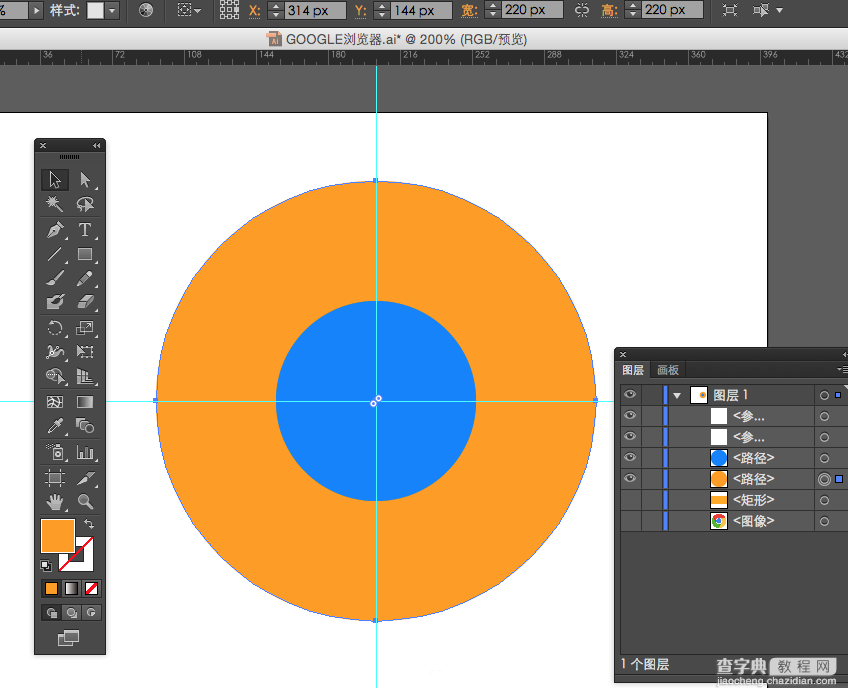Change the screen mode in Tools panel
Viewport: 848px width, 688px height.
69,638
